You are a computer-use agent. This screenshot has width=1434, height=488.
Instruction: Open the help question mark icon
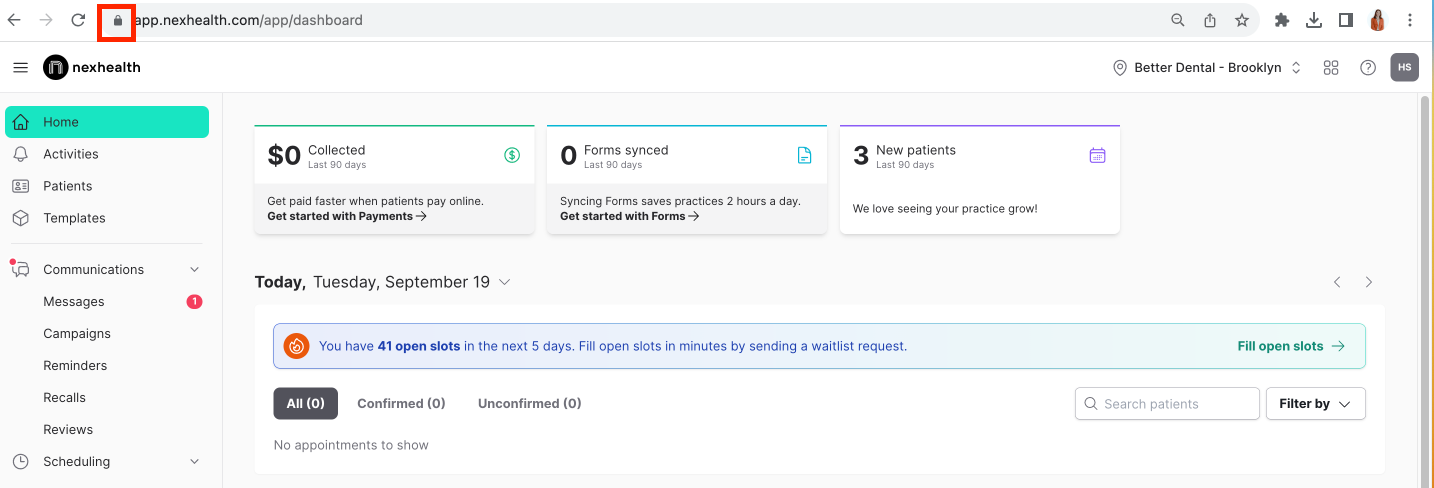click(1368, 68)
